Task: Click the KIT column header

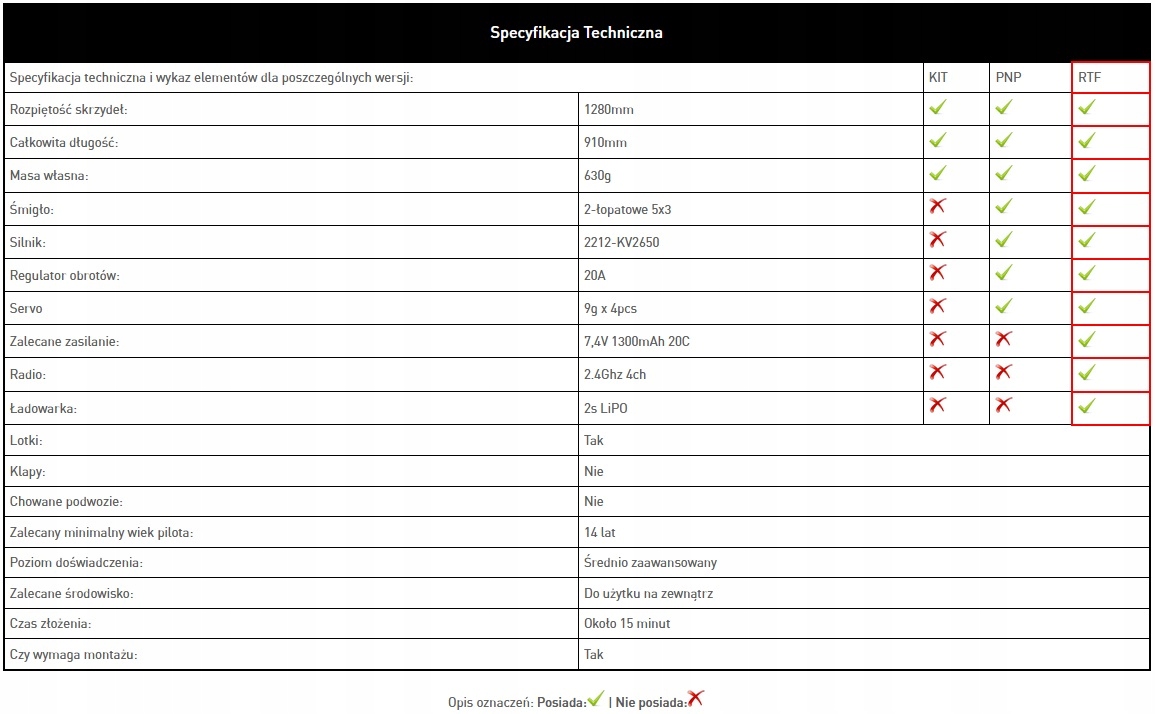Action: 938,78
